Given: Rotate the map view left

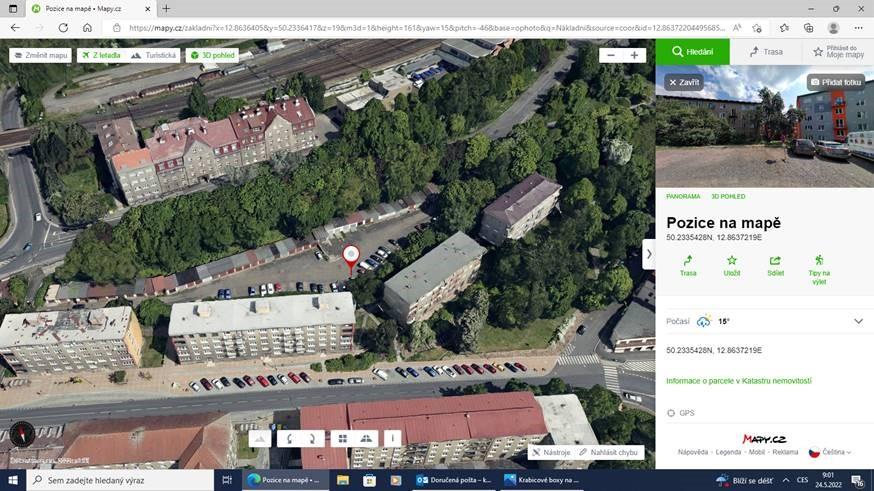Looking at the screenshot, I should (289, 438).
